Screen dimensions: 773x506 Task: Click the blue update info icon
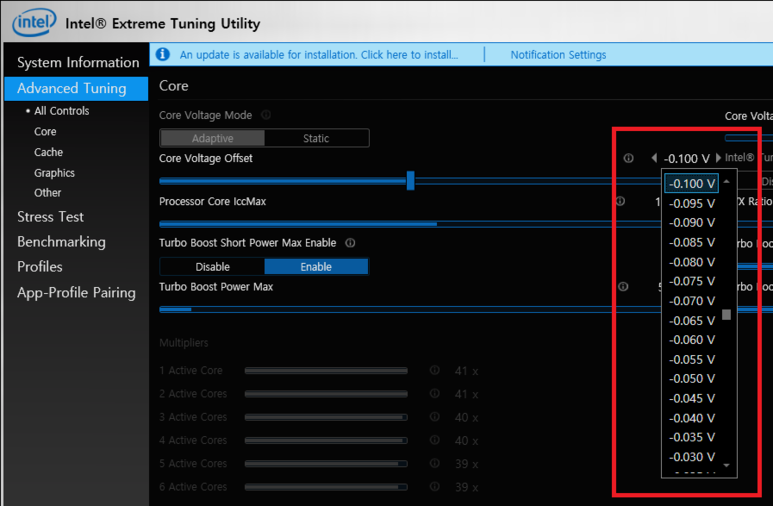point(163,54)
